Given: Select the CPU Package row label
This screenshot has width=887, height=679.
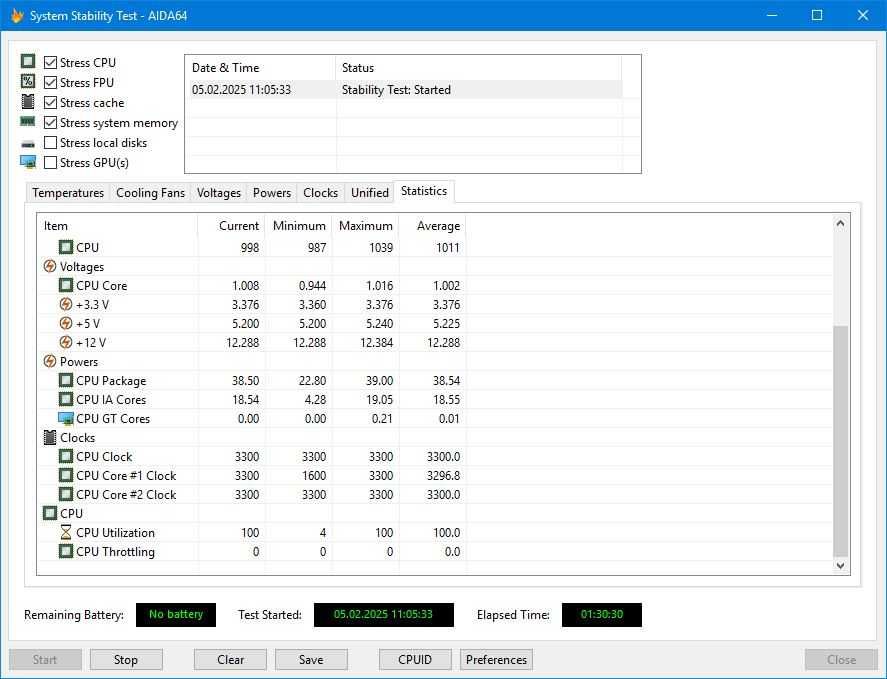Looking at the screenshot, I should pyautogui.click(x=111, y=381).
